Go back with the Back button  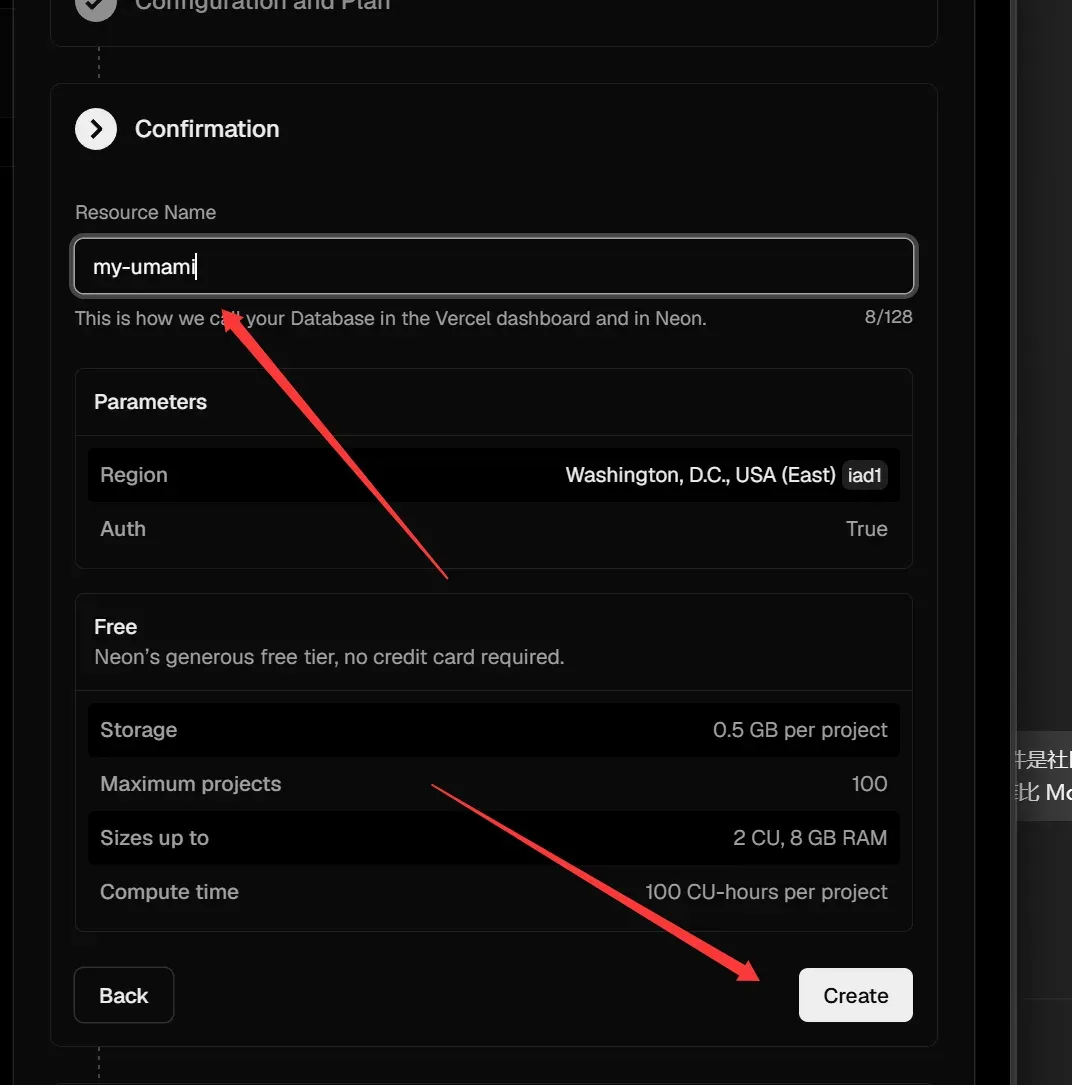click(x=124, y=995)
